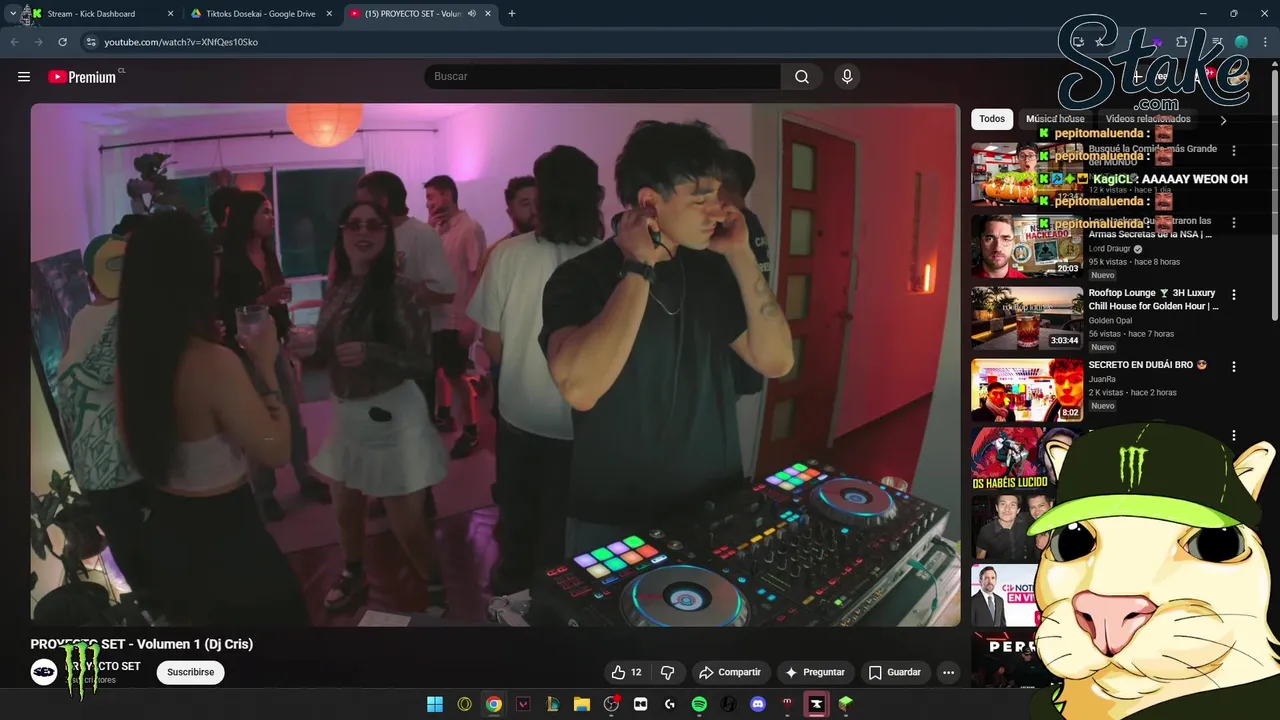Open options for Rooftop Lounge video
The height and width of the screenshot is (720, 1280).
pyautogui.click(x=1233, y=295)
